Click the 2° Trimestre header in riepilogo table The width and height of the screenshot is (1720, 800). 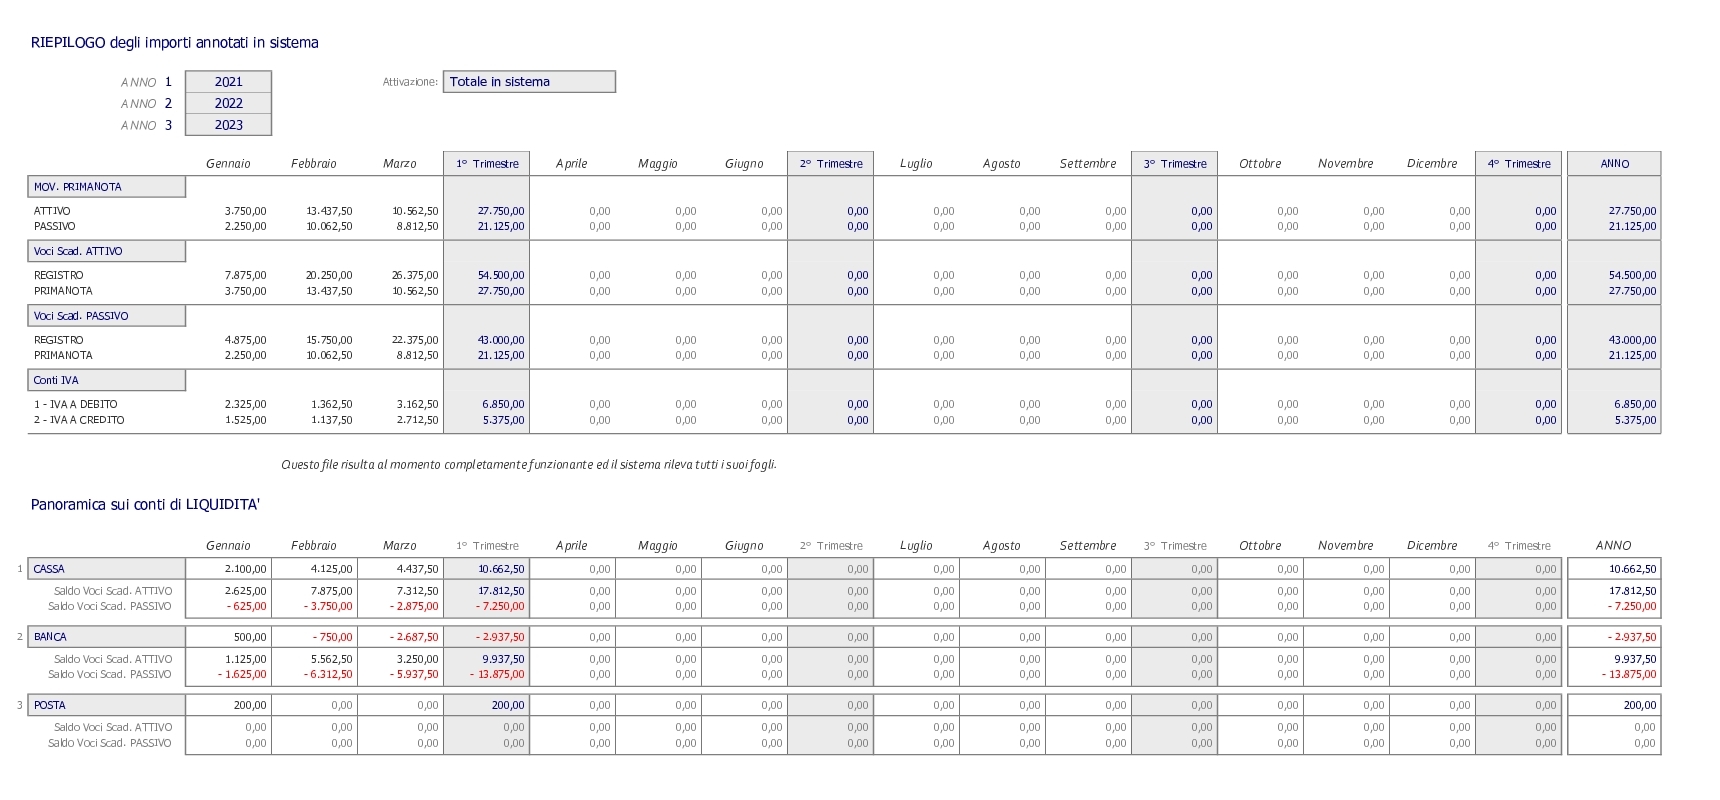tap(831, 164)
